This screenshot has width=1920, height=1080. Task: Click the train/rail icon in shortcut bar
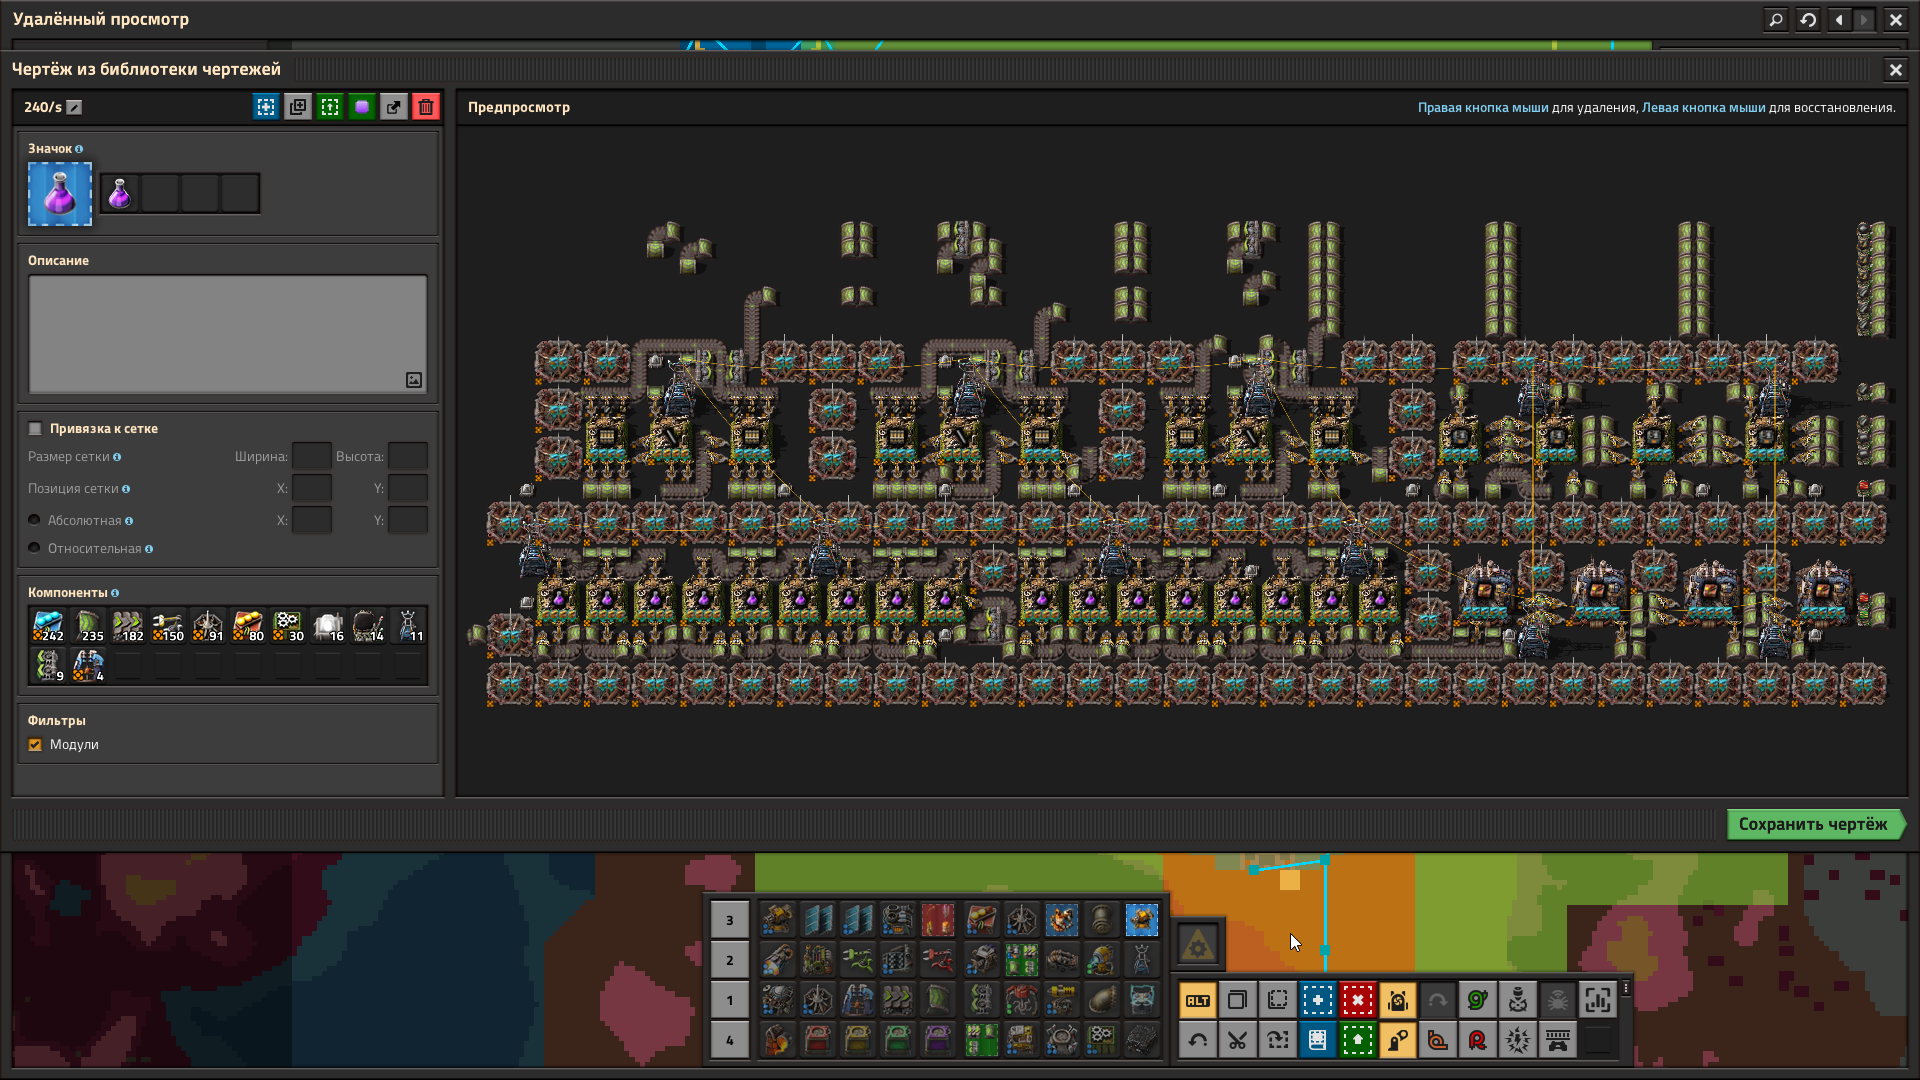(1558, 1040)
